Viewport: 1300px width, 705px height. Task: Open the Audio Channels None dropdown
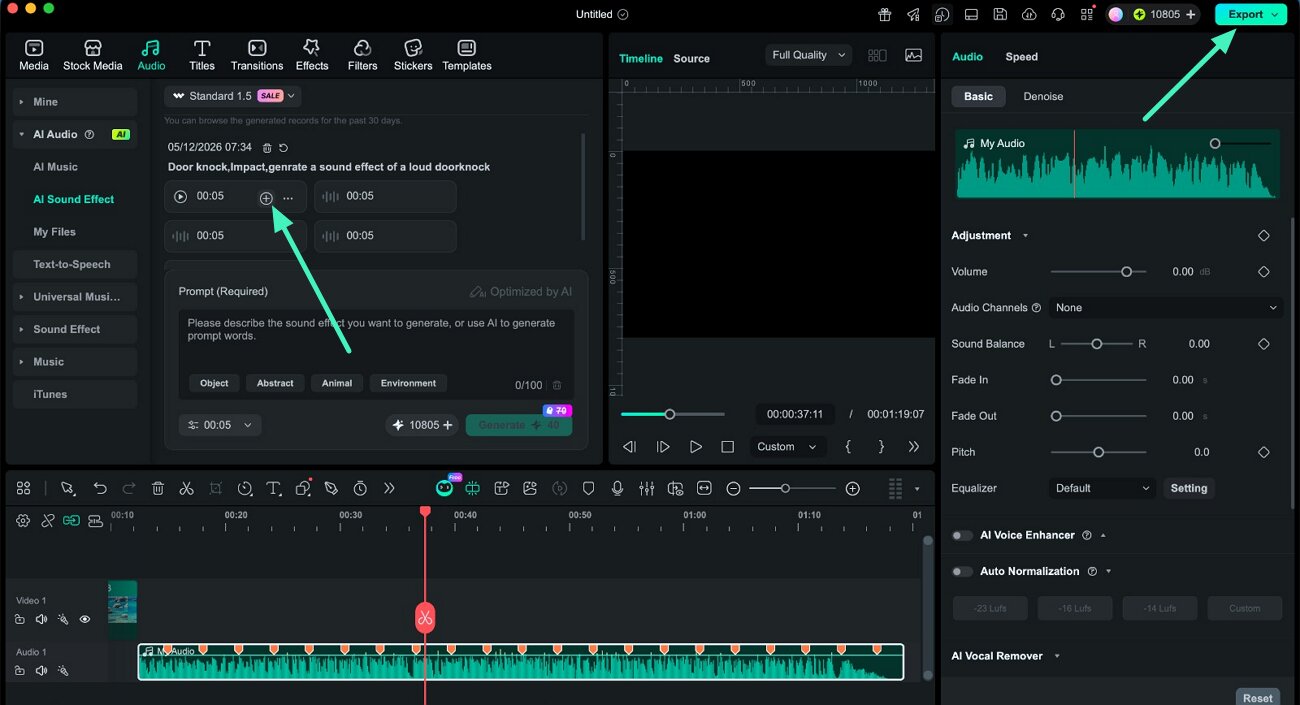coord(1166,308)
